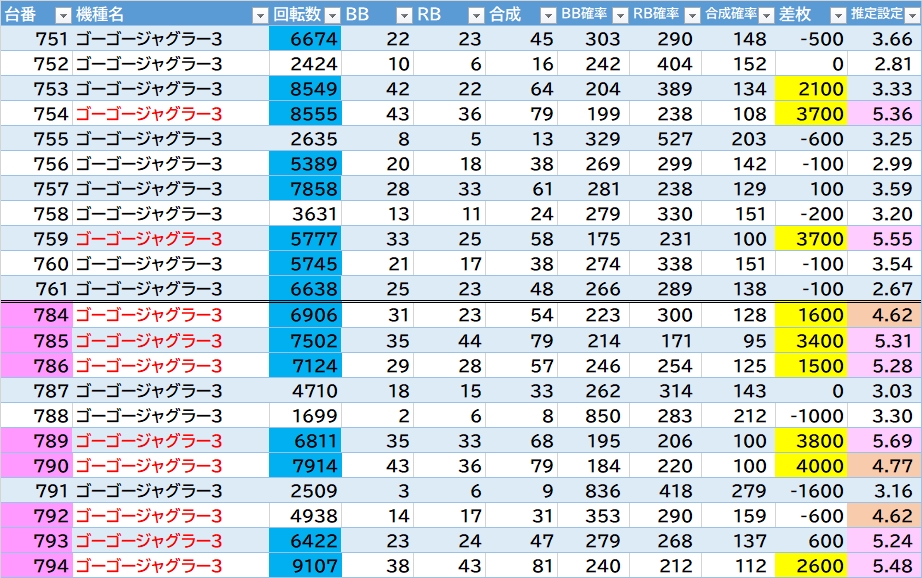Select yellow 差枚 cell 4000
Image resolution: width=922 pixels, height=578 pixels.
811,466
